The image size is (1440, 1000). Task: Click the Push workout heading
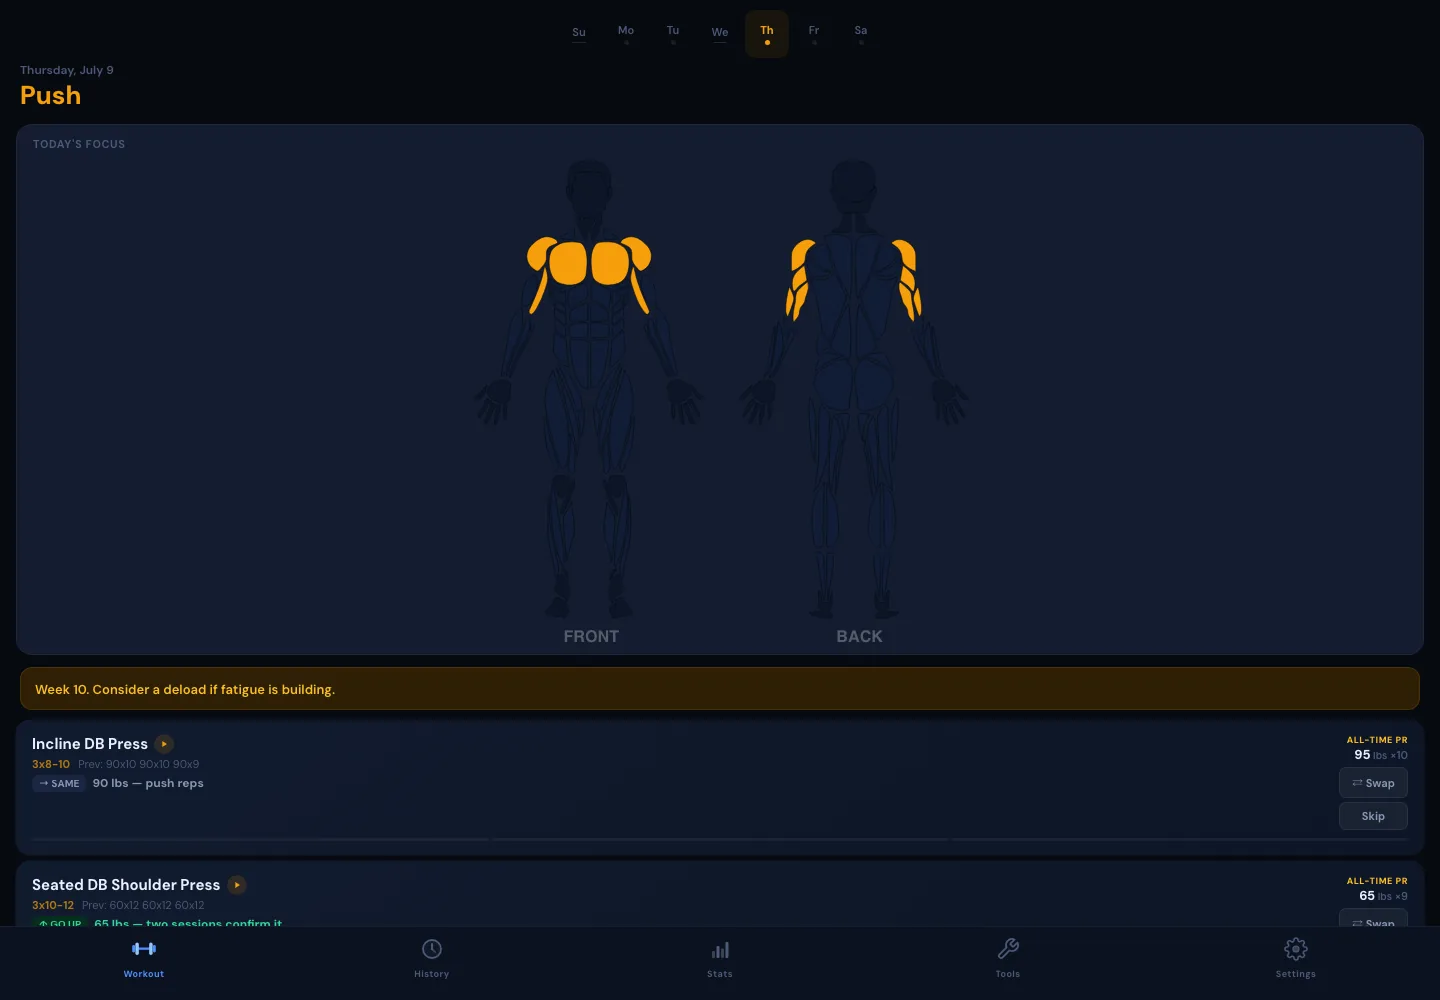[51, 96]
